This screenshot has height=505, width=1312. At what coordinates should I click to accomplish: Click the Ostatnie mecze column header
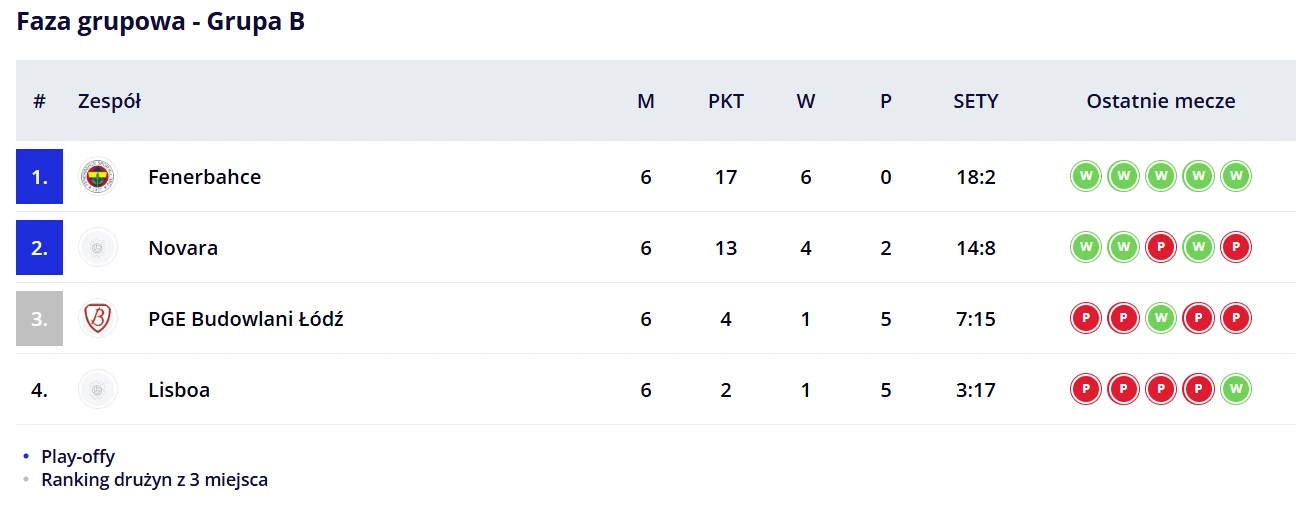tap(1161, 101)
